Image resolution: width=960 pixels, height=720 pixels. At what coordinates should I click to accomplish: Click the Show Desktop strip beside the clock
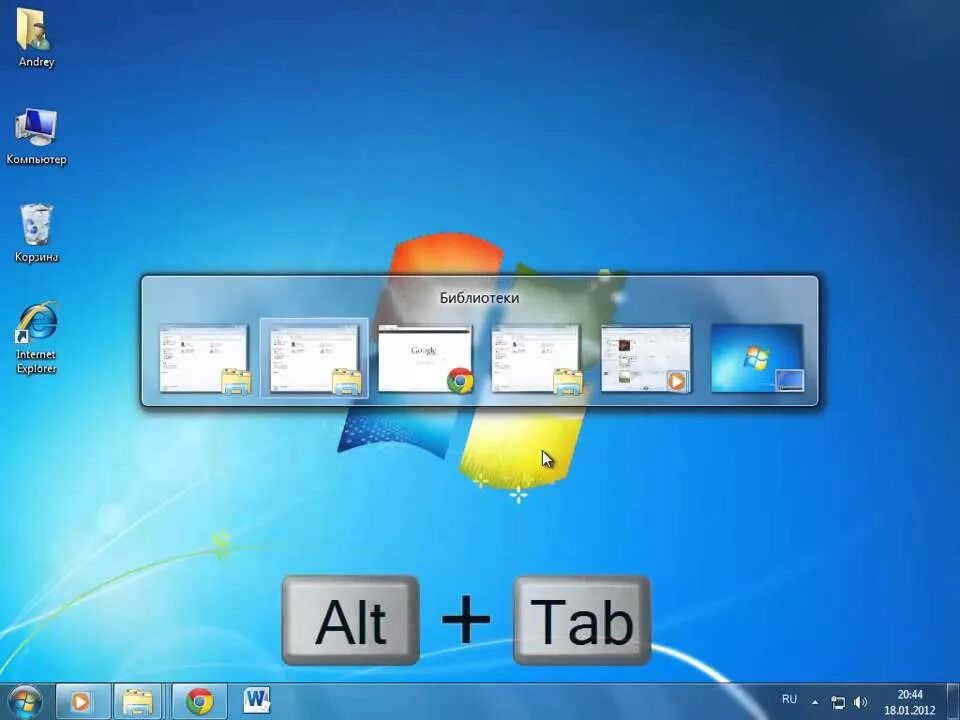(x=953, y=702)
